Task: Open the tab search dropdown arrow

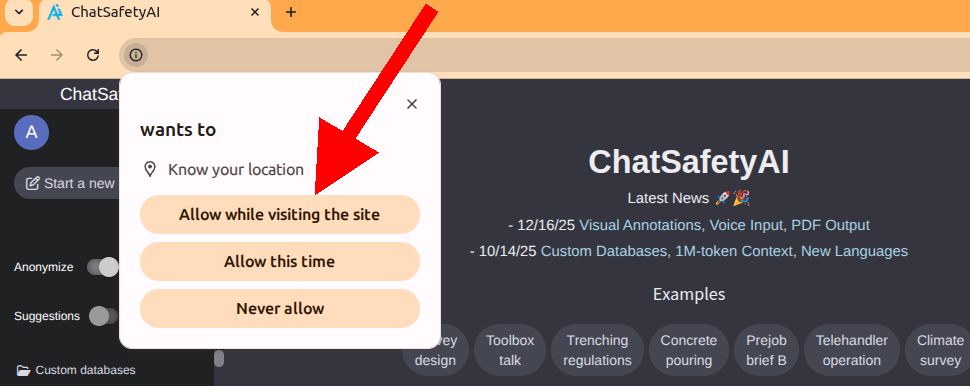Action: pos(19,12)
